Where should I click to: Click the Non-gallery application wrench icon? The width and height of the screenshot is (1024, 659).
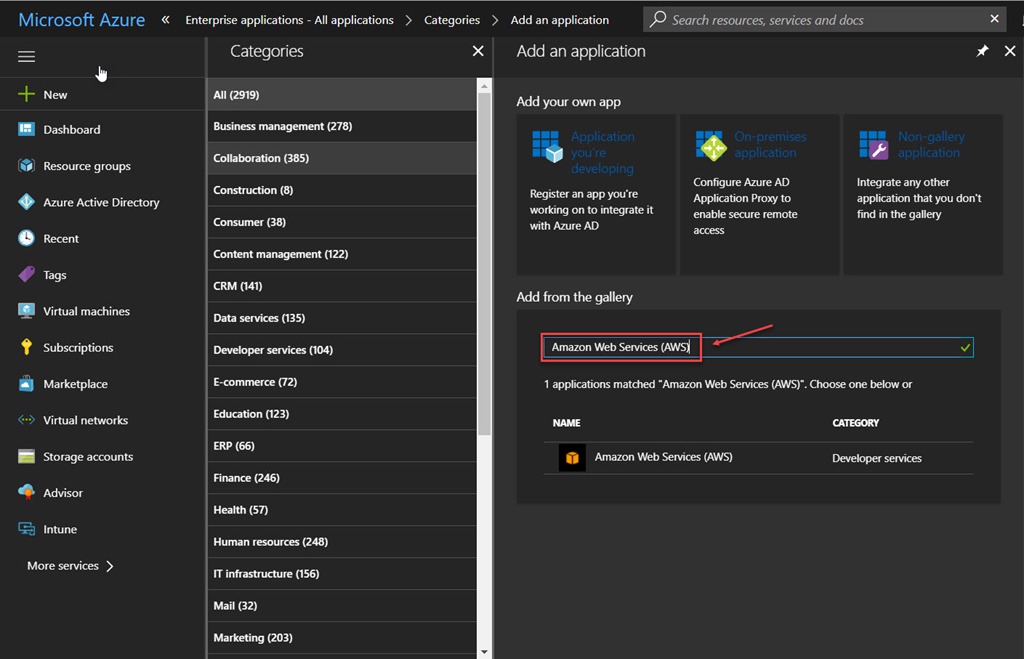tap(874, 145)
